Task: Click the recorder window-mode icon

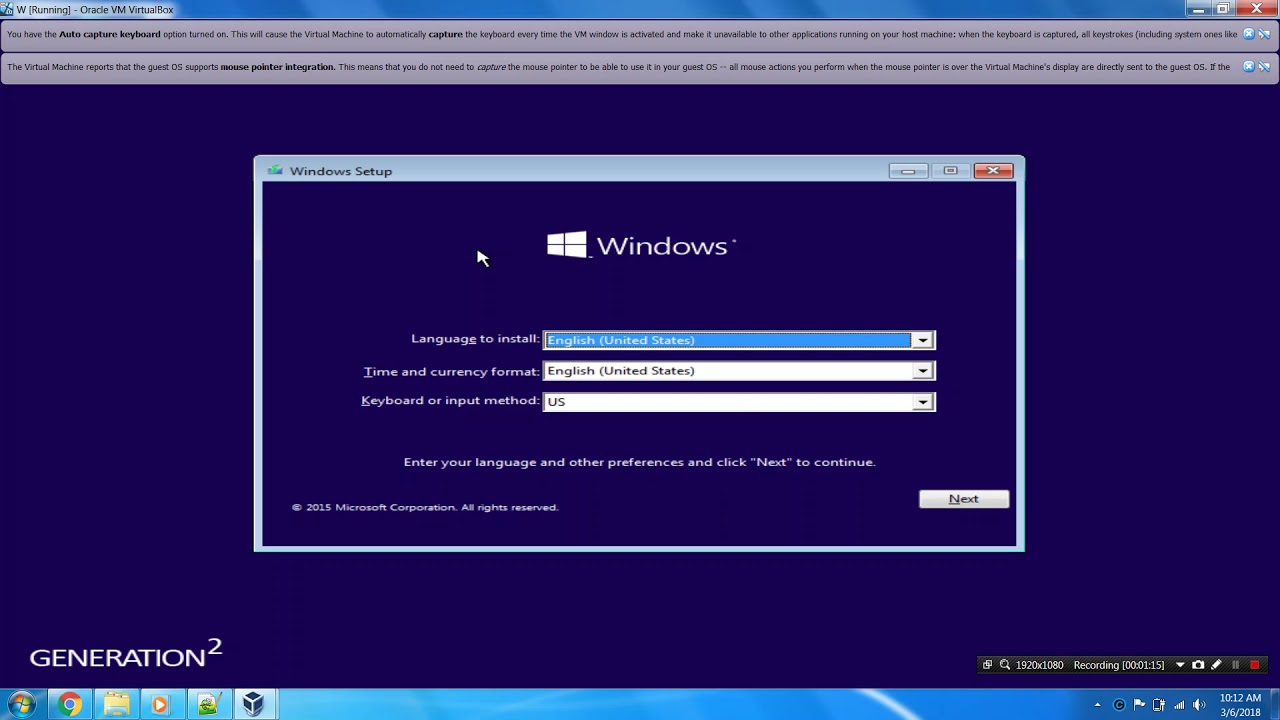Action: 987,665
